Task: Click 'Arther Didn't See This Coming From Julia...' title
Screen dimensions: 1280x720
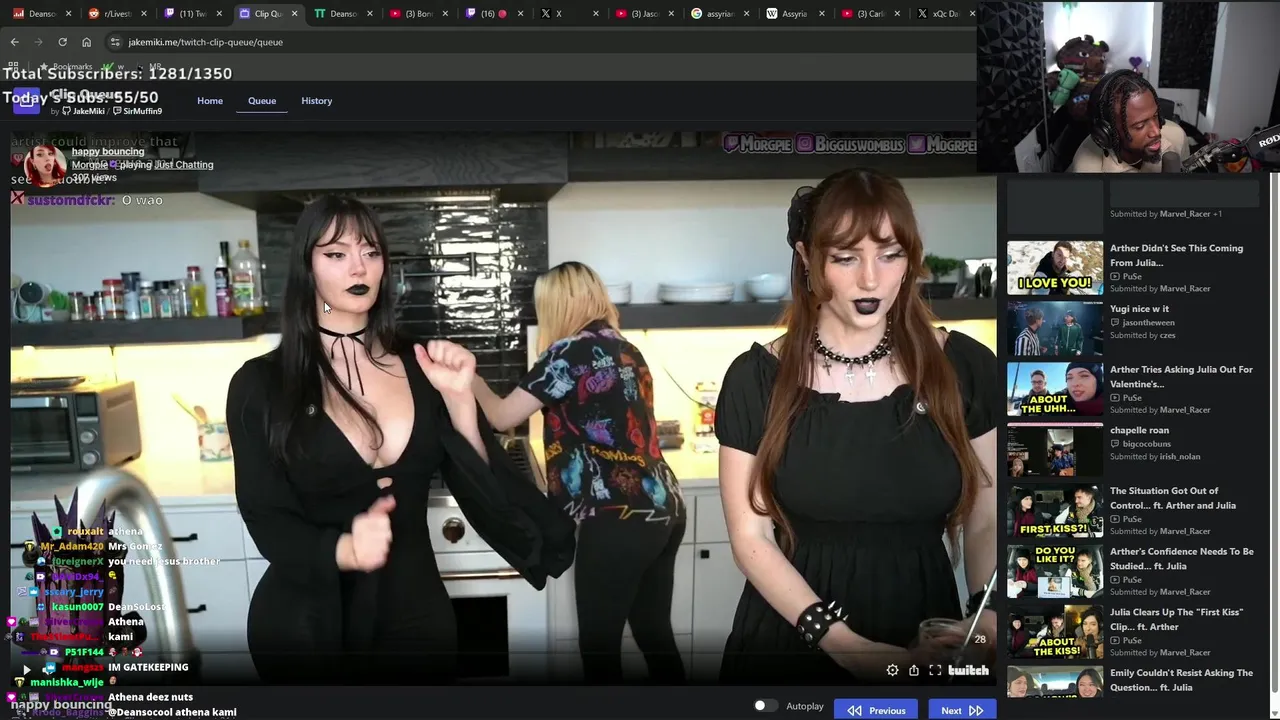Action: point(1176,255)
